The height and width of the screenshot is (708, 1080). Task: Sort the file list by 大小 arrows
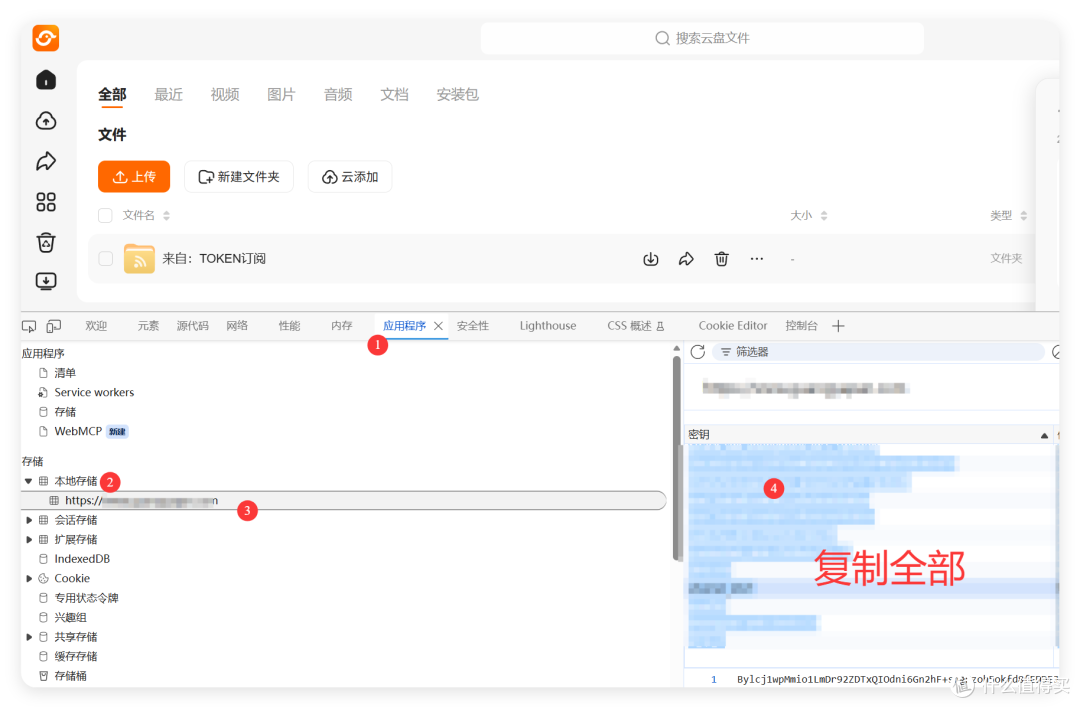(x=824, y=216)
